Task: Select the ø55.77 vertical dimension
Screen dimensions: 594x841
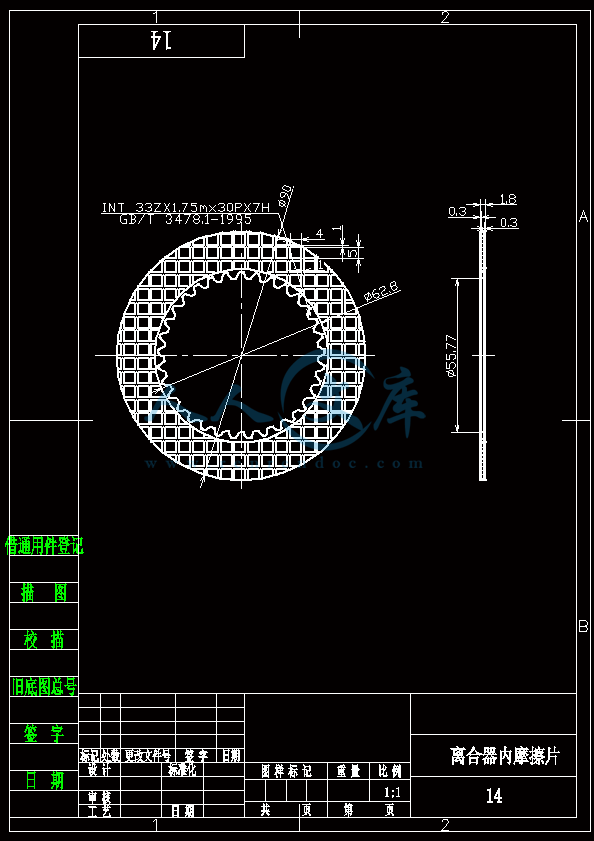Action: [451, 356]
